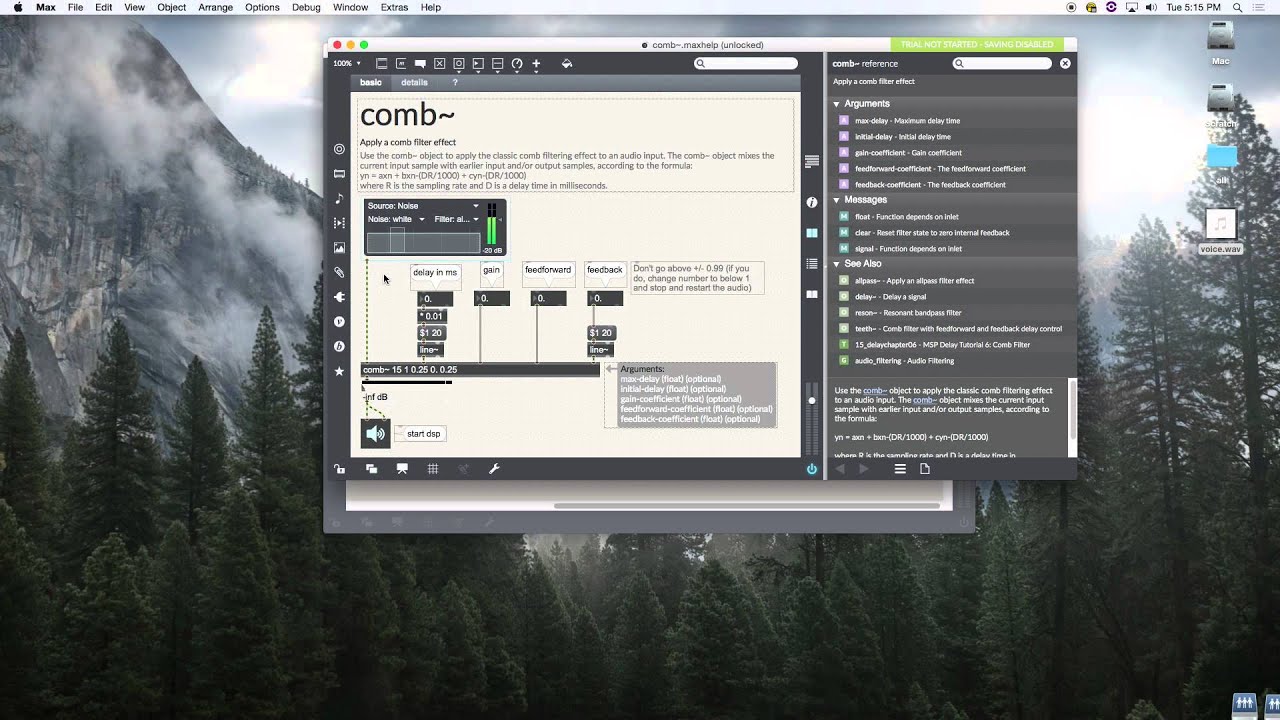Image resolution: width=1280 pixels, height=720 pixels.
Task: Collapse the See Also section
Action: (837, 263)
